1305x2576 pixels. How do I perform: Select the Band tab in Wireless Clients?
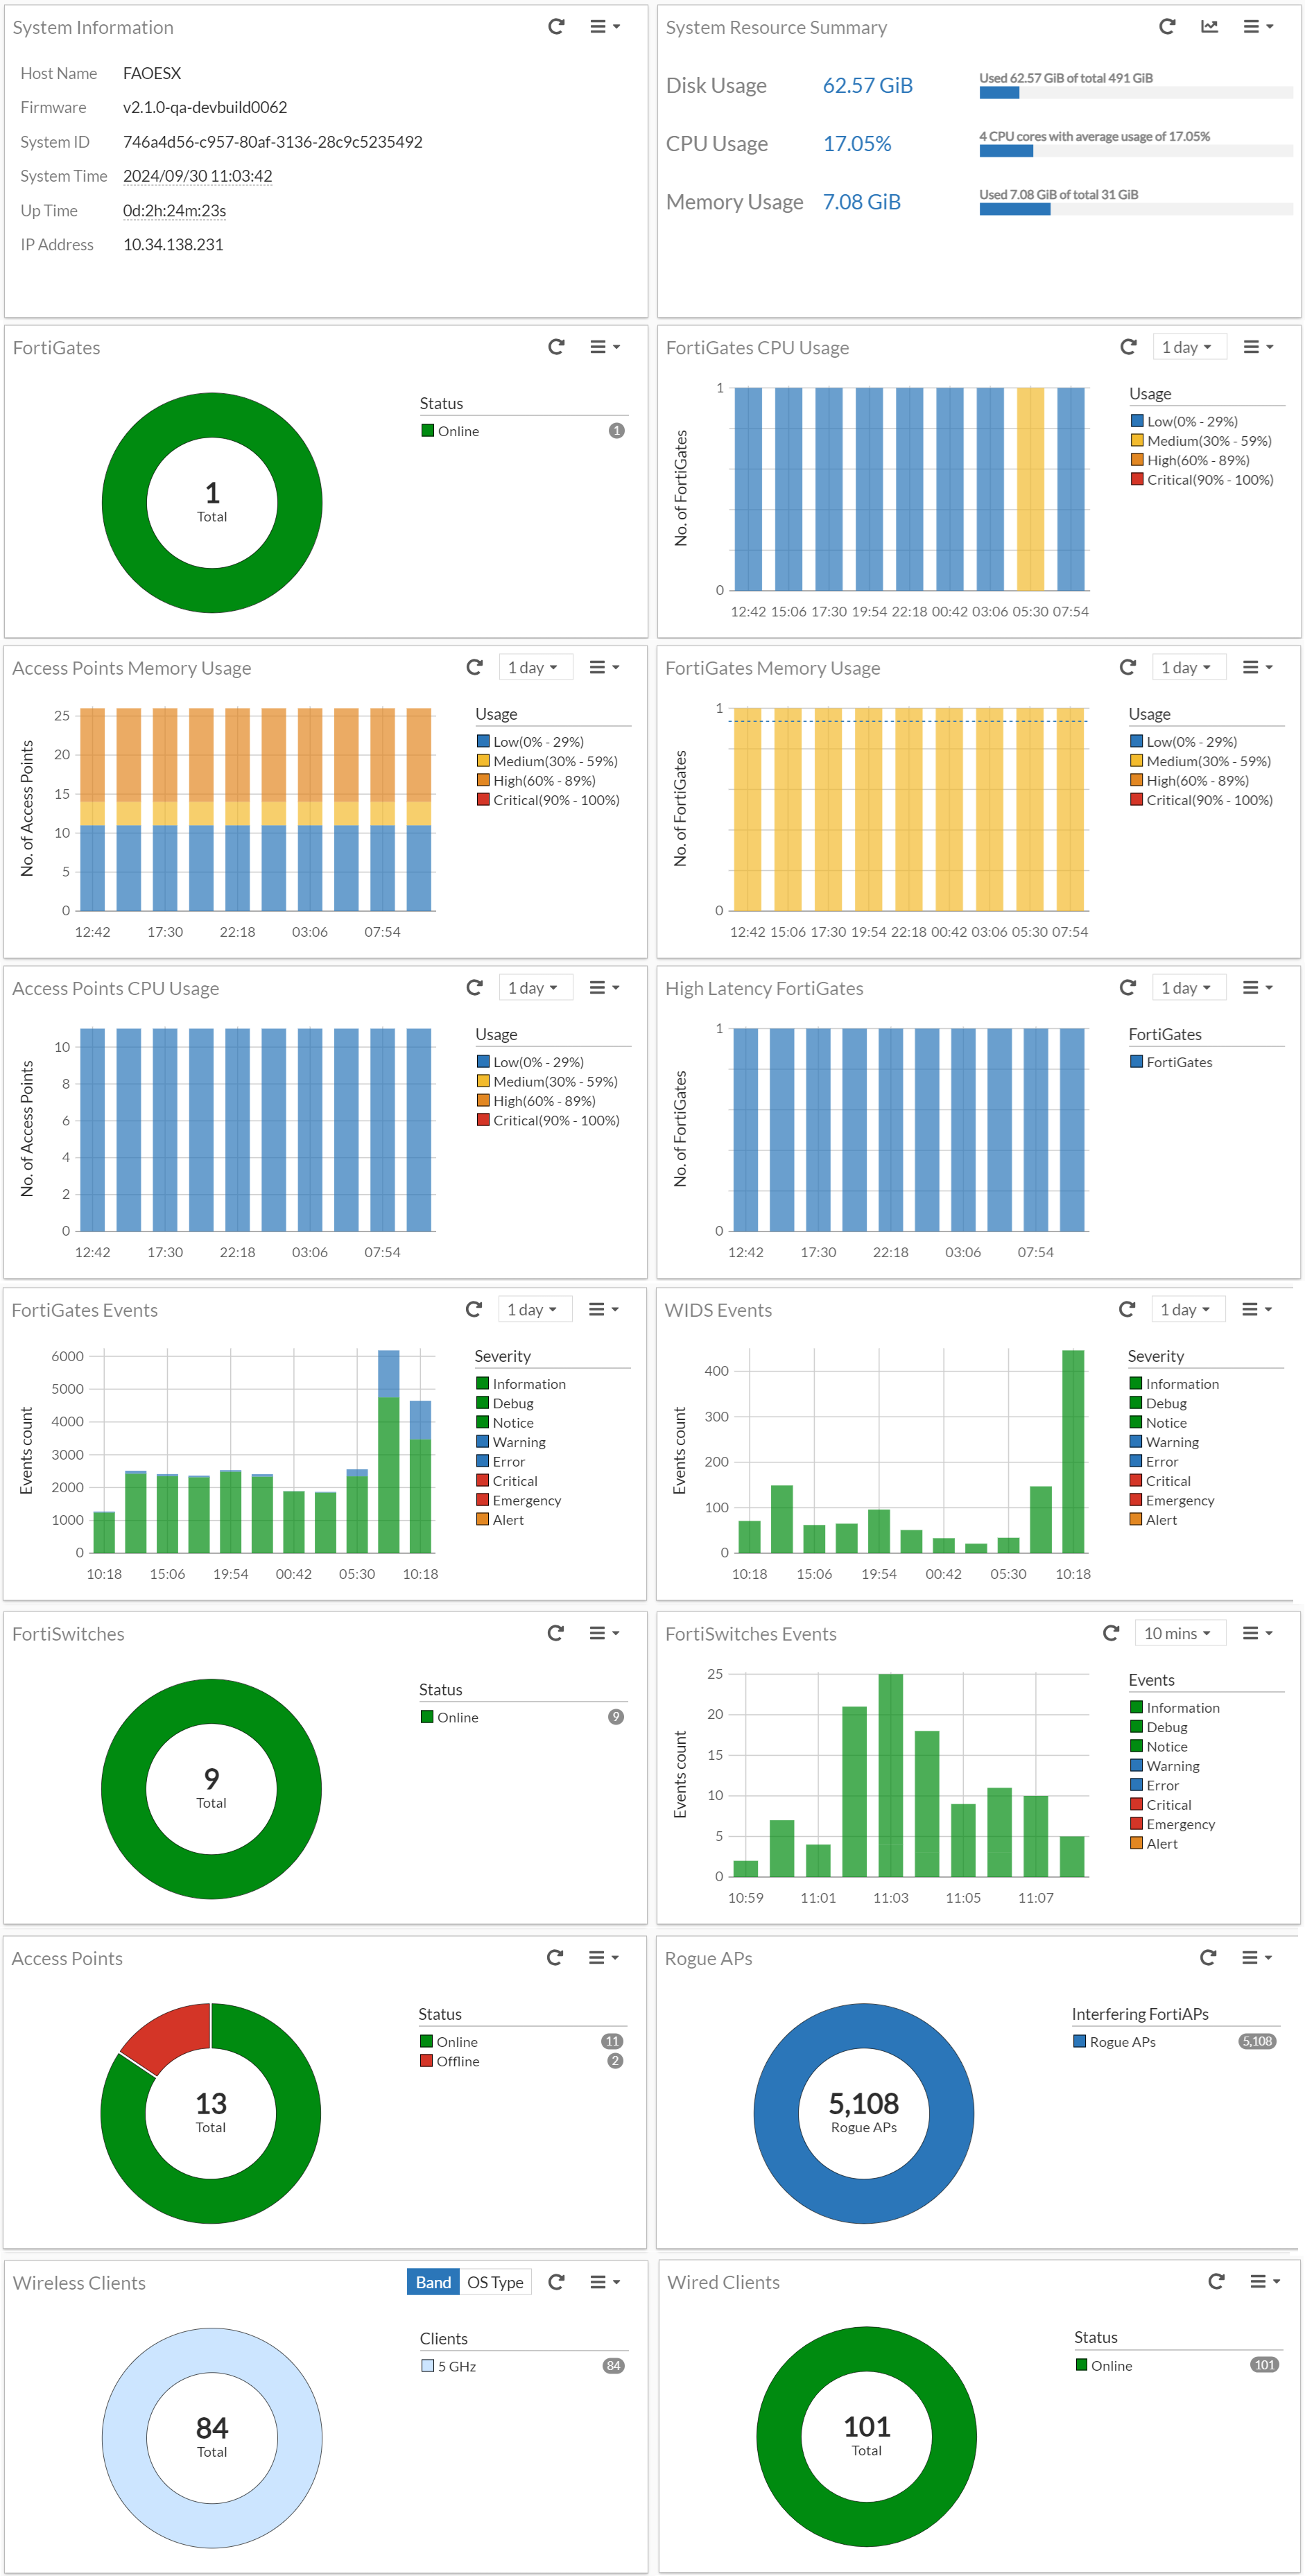point(433,2282)
